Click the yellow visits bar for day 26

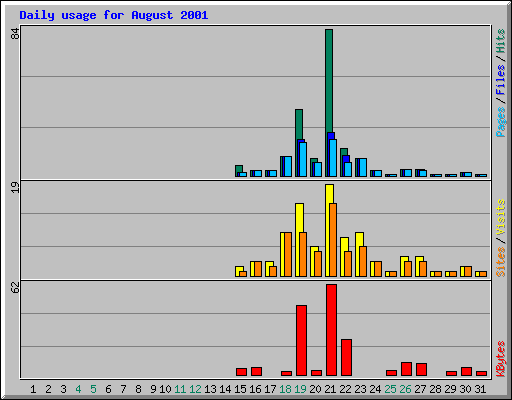coord(404,266)
